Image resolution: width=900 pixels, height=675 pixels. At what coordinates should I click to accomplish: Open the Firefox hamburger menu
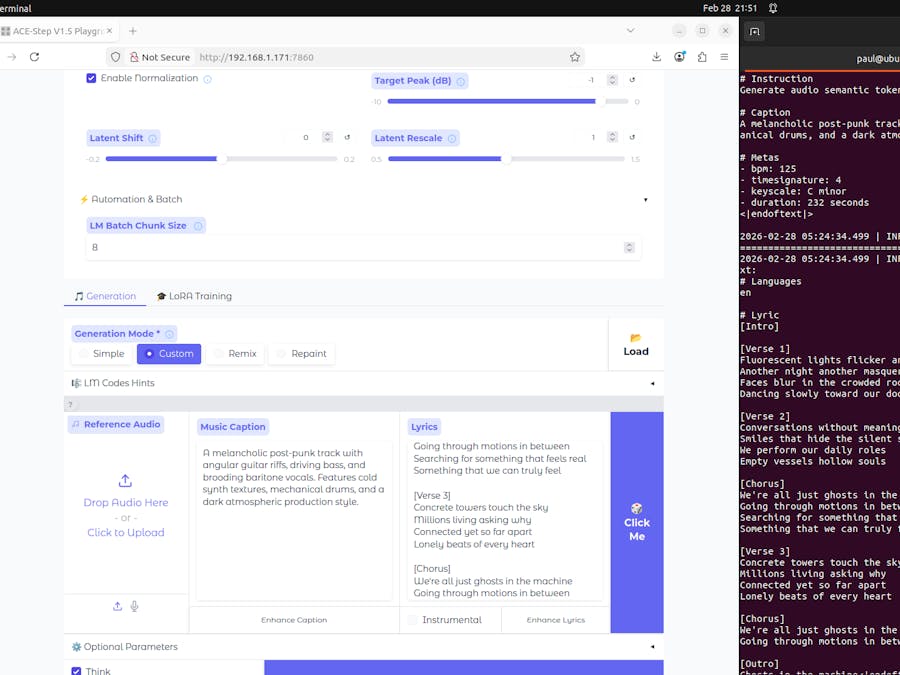click(x=724, y=57)
